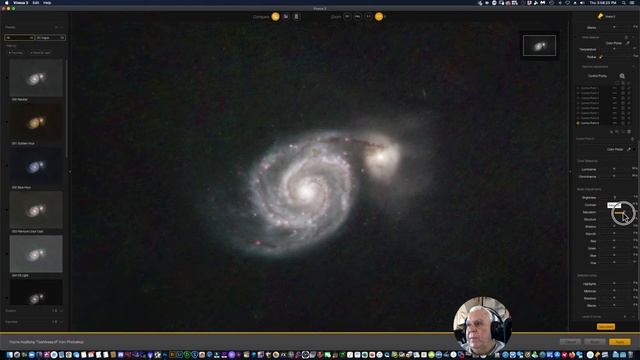Click Control Point 9 Color Picker eyedropper

click(629, 149)
